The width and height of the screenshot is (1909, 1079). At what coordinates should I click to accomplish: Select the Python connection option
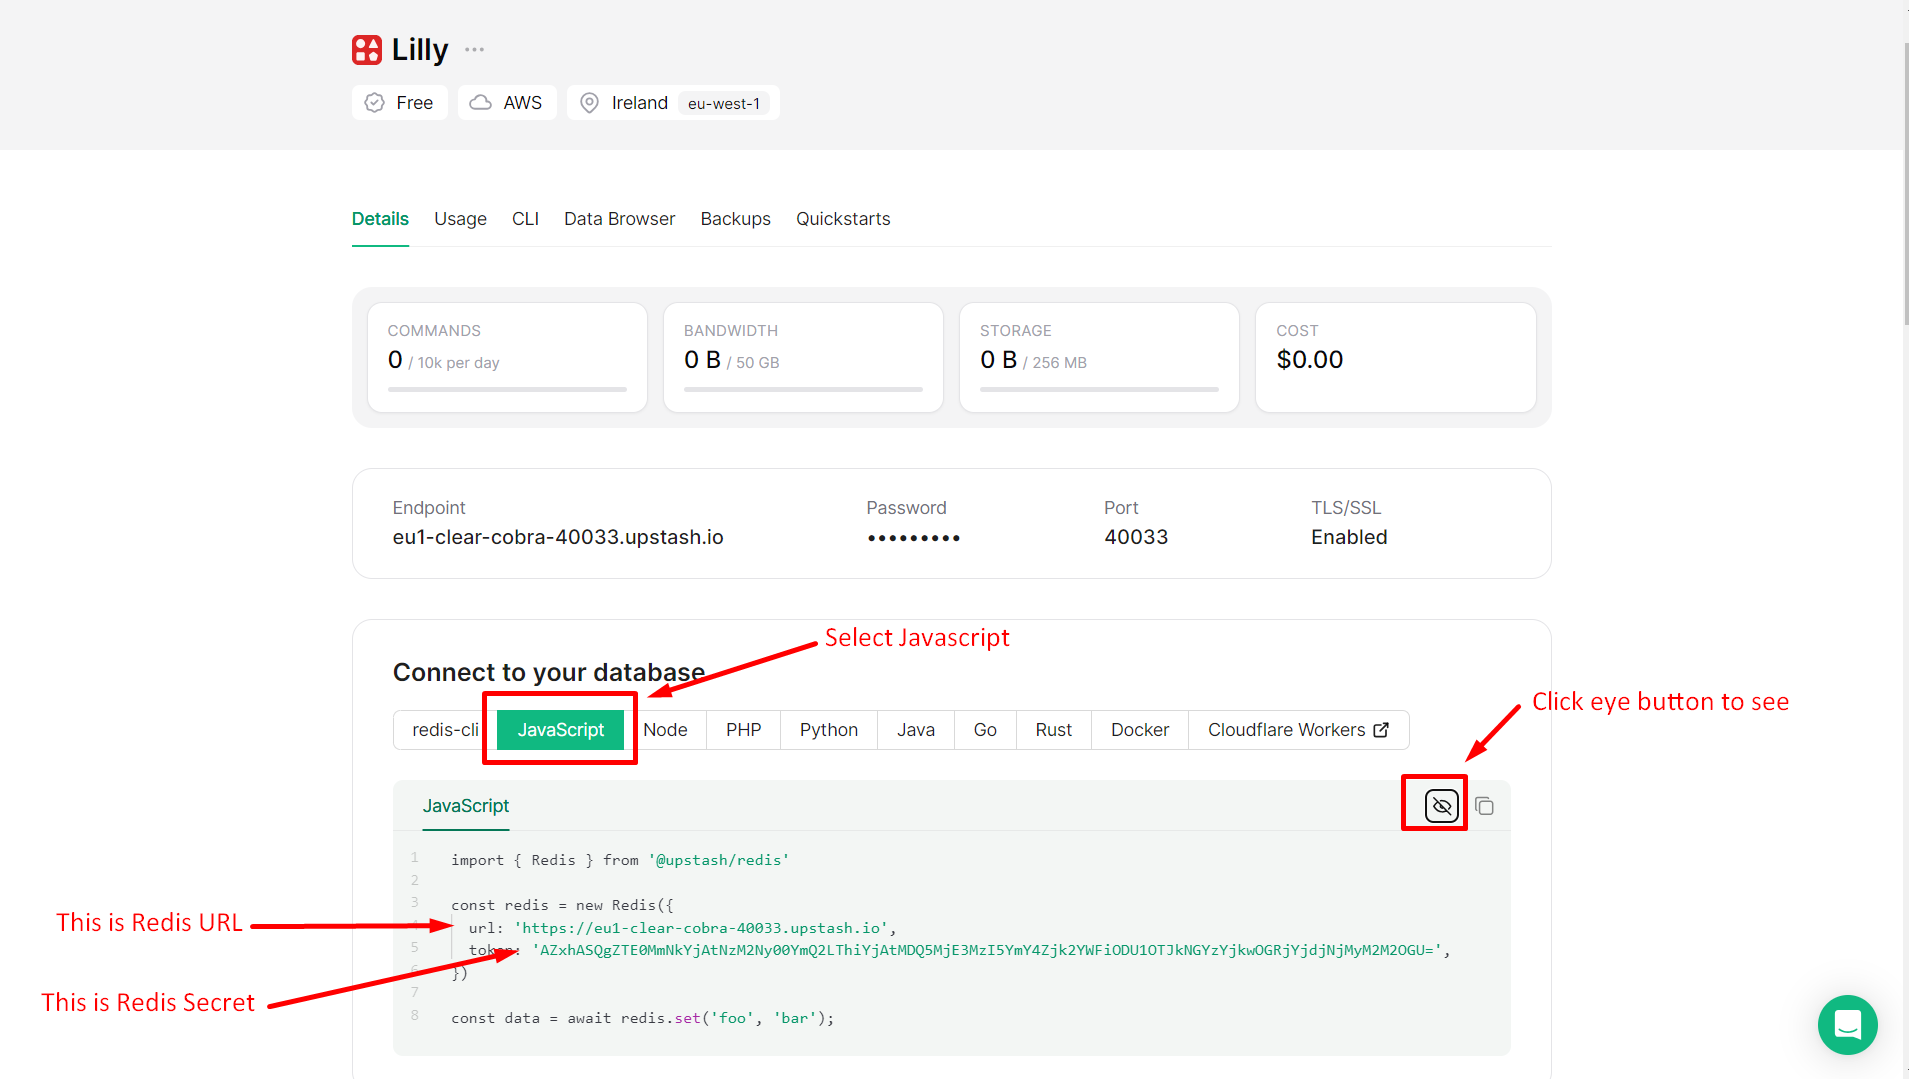828,730
